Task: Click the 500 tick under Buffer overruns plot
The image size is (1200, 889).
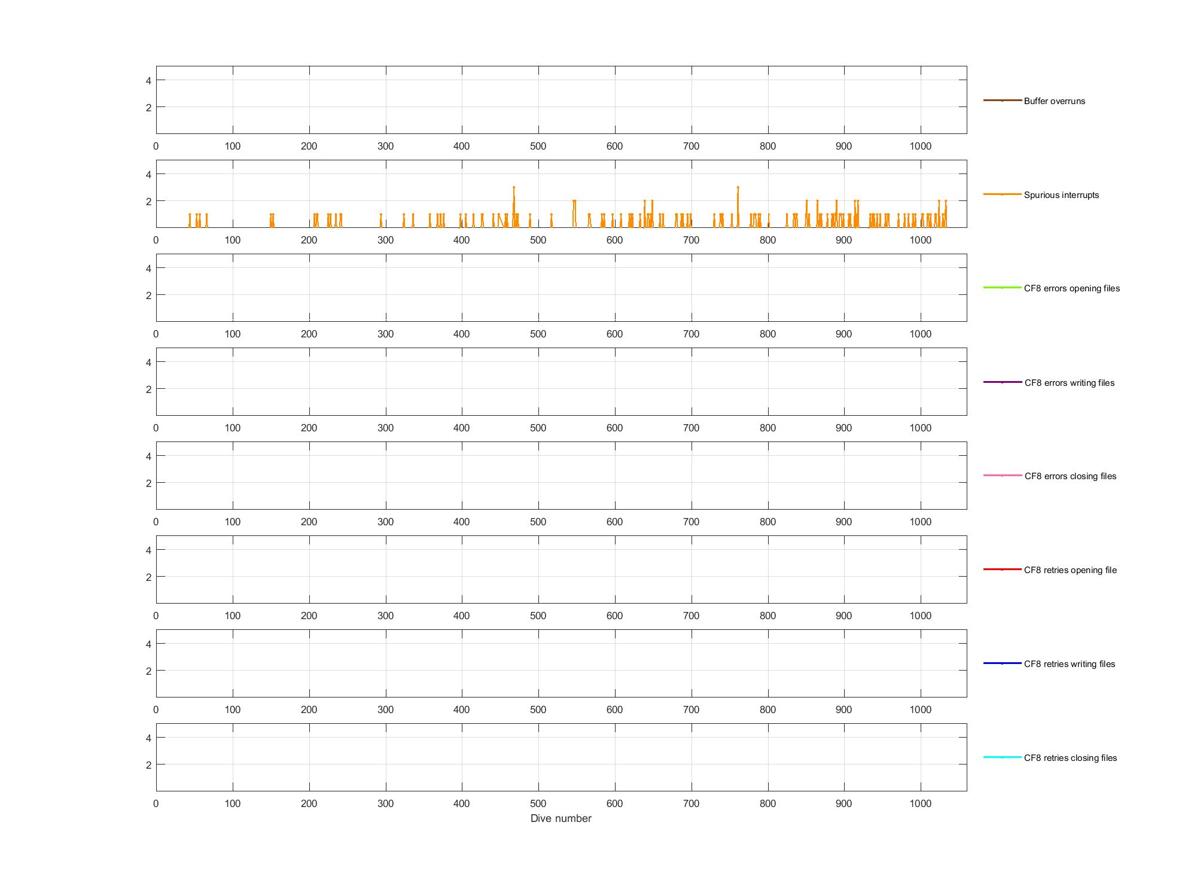Action: pyautogui.click(x=538, y=146)
